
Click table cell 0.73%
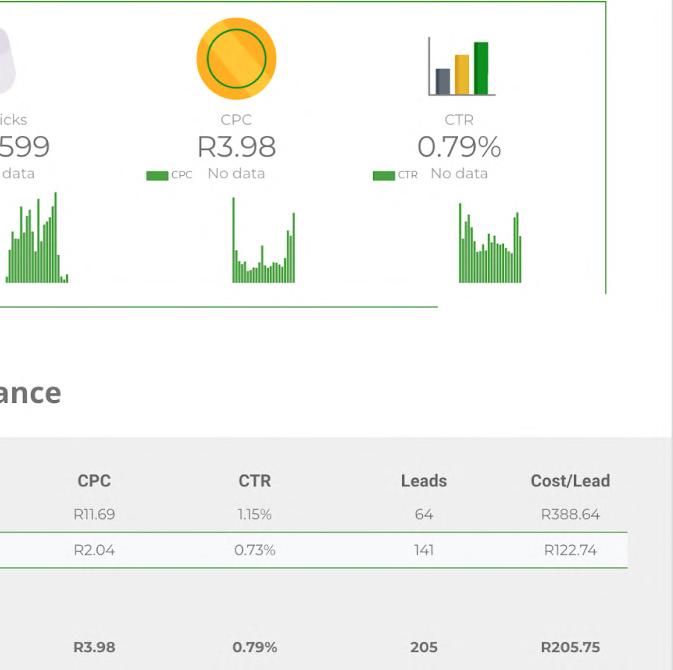(255, 550)
